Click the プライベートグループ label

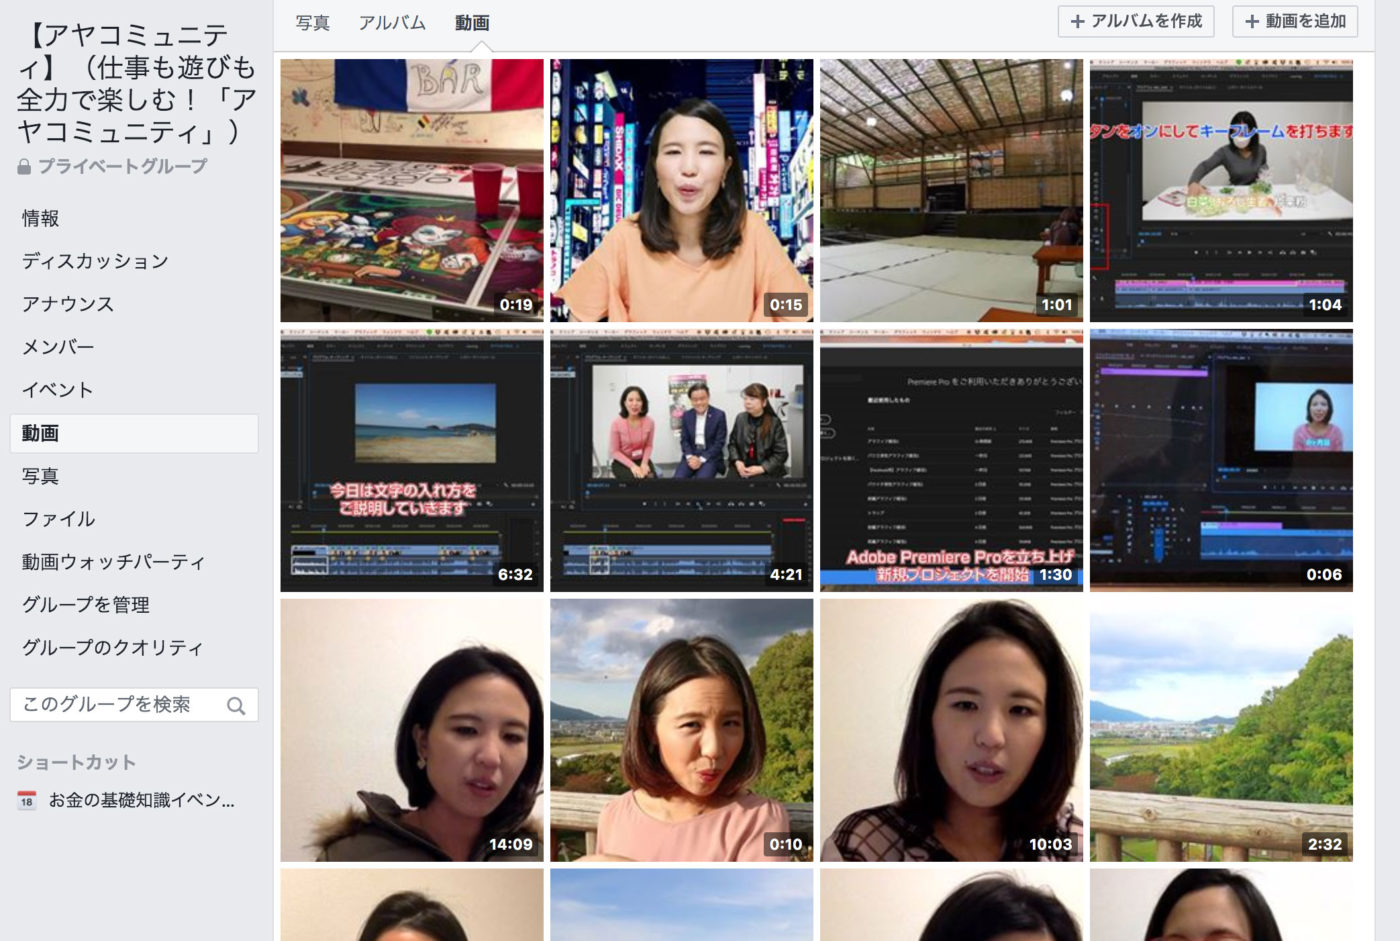pyautogui.click(x=122, y=167)
